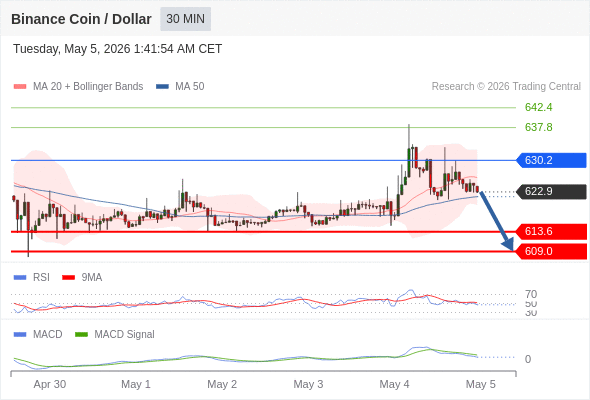590x400 pixels.
Task: Click the red 609.0 support price tag
Action: pos(551,251)
